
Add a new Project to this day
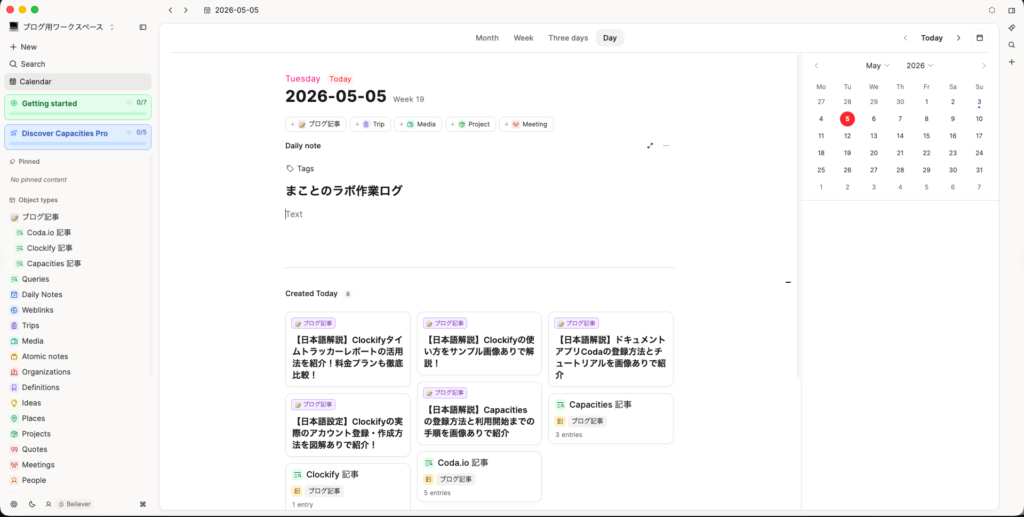pos(471,124)
